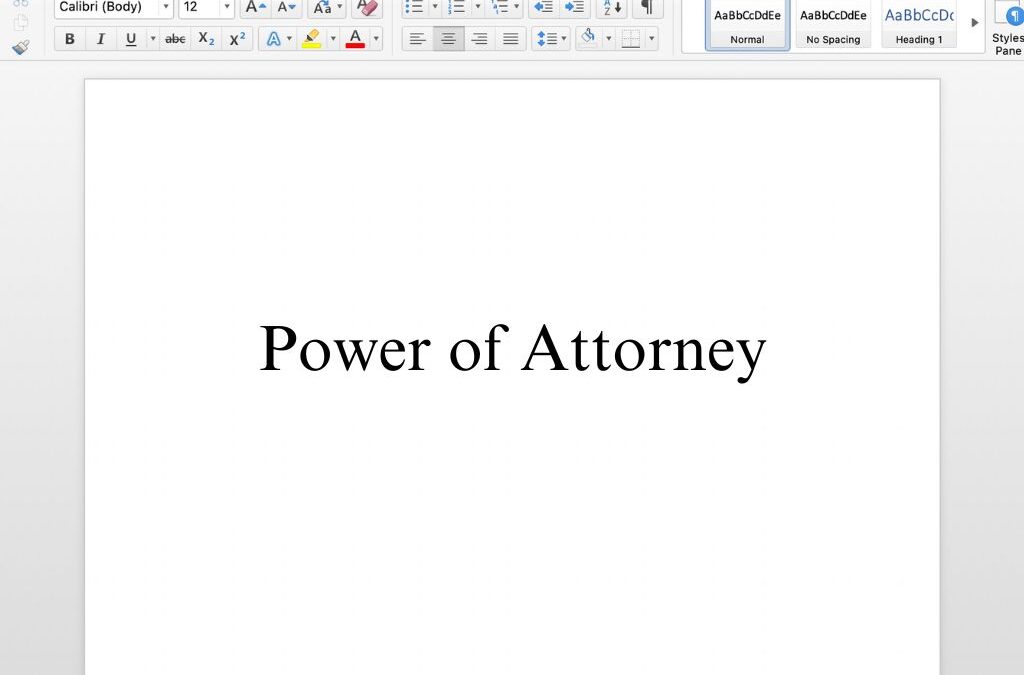Apply Normal style

point(747,24)
